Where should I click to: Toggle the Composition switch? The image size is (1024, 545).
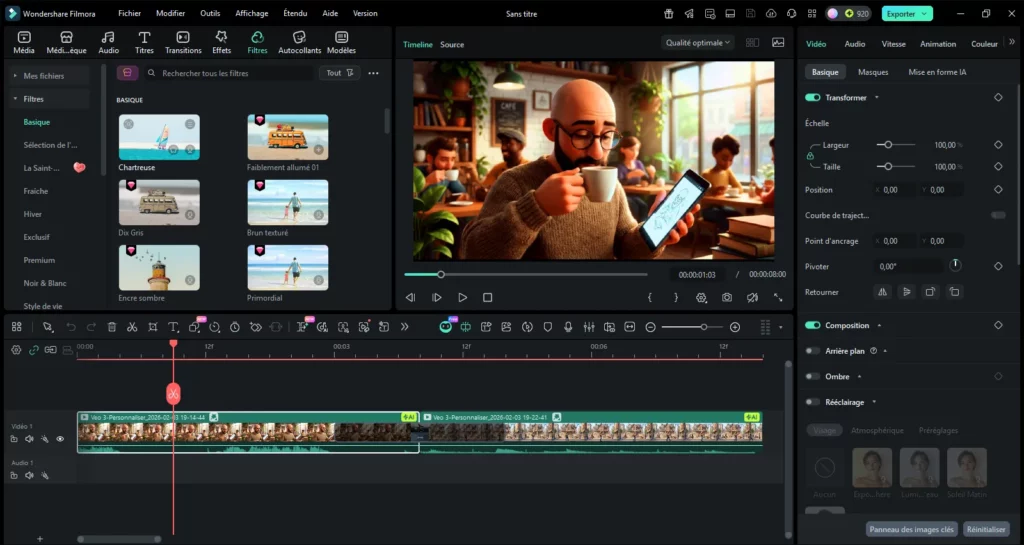coord(812,325)
